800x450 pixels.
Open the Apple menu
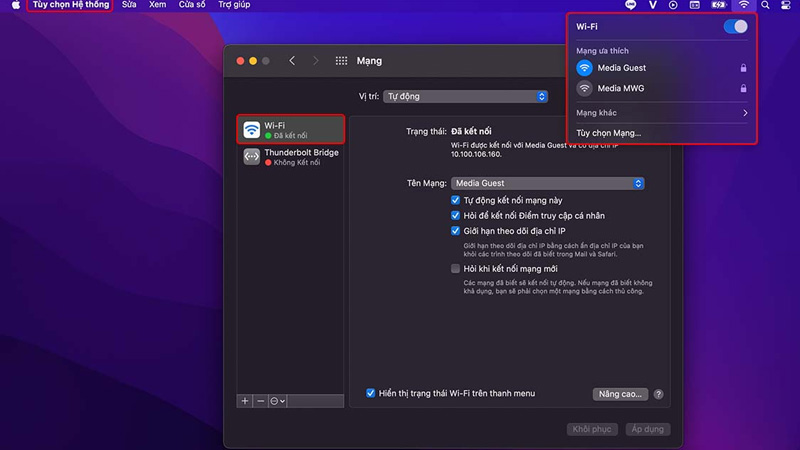(16, 5)
